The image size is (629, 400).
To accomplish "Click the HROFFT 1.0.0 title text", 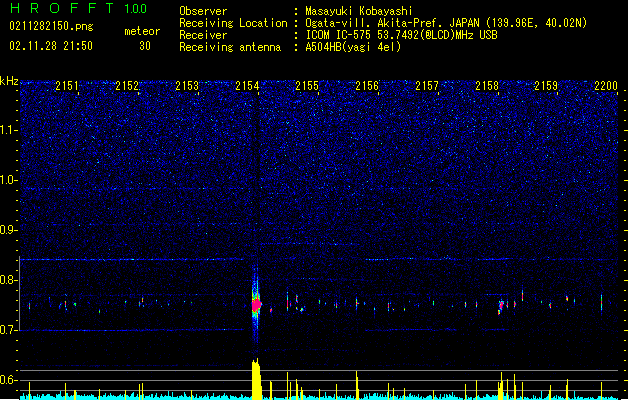I will [x=79, y=8].
